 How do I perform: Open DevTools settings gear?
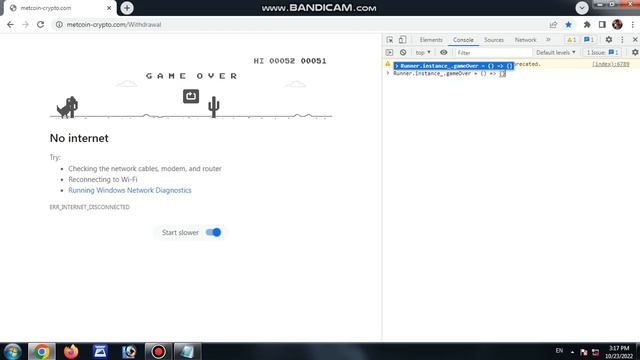coord(609,40)
